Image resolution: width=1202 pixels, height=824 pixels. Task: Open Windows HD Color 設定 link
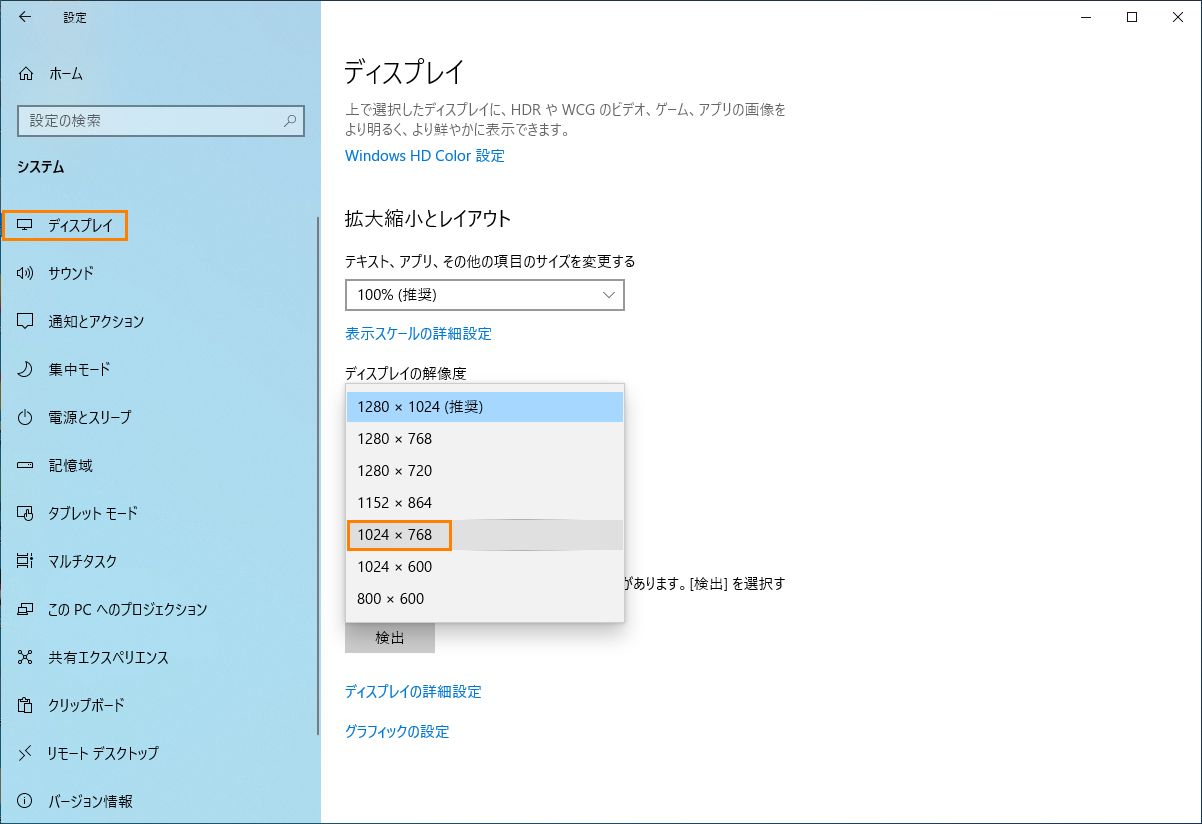pyautogui.click(x=424, y=156)
